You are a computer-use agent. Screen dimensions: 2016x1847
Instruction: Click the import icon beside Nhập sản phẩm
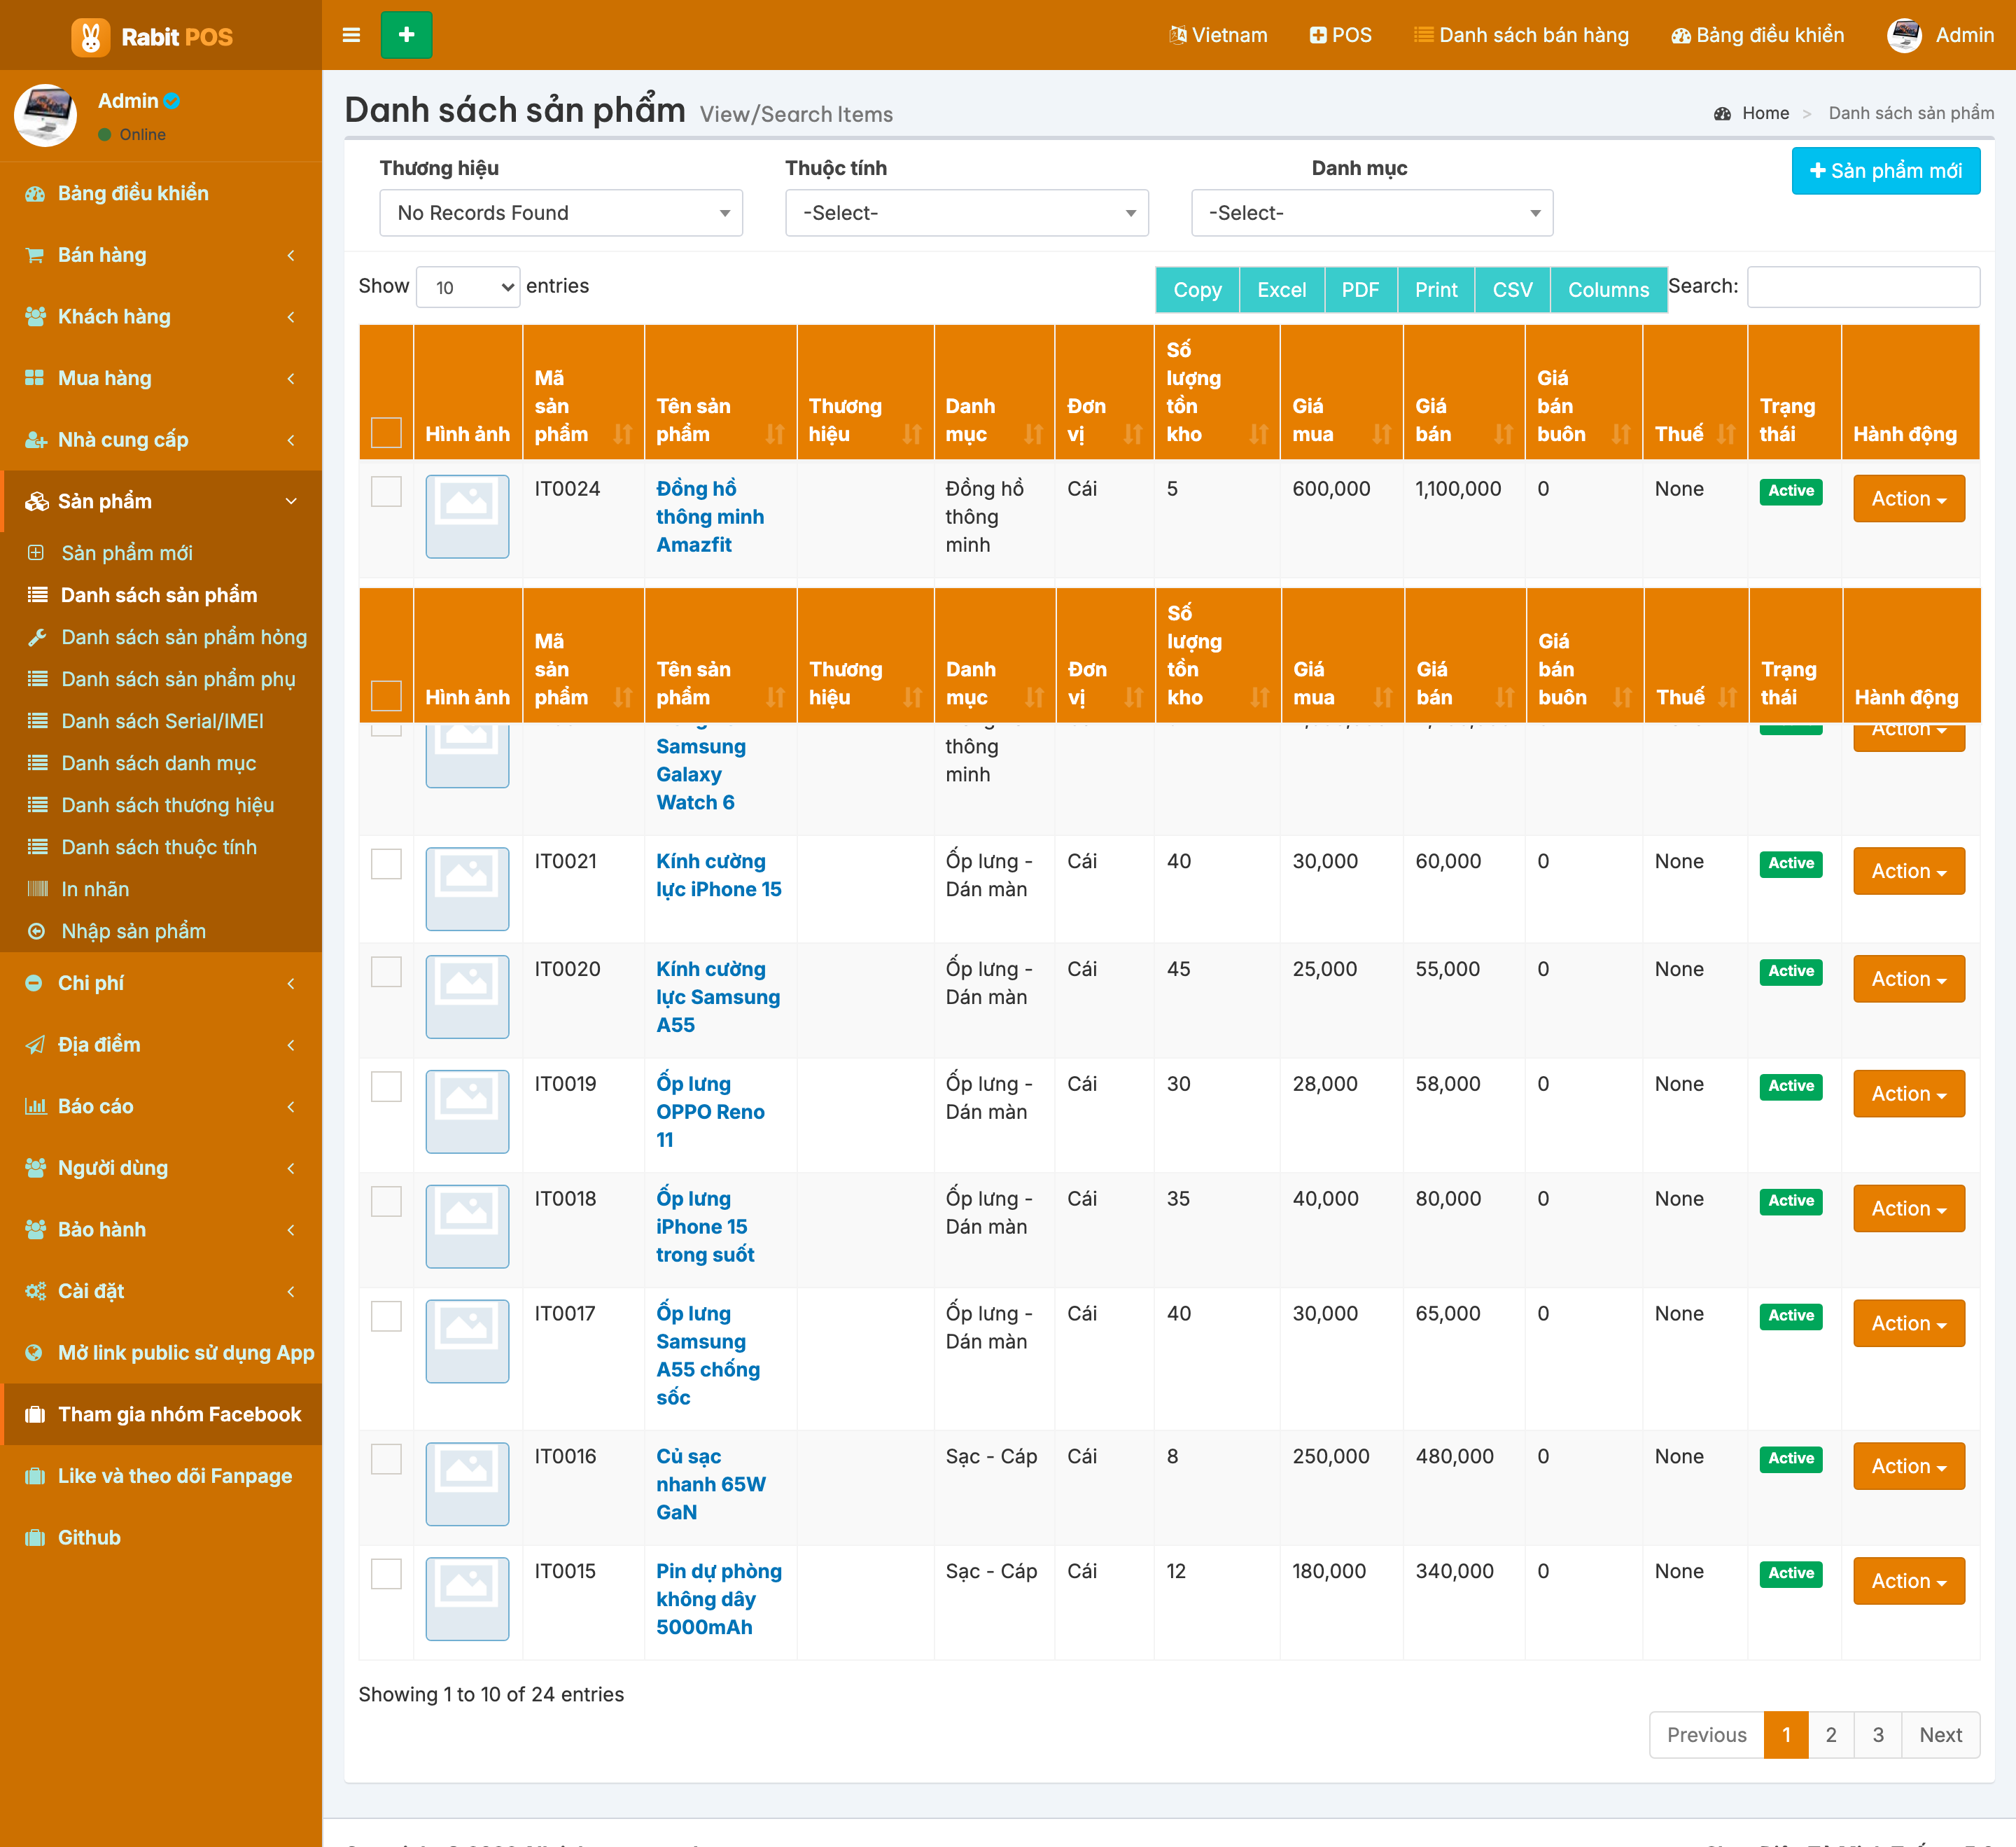coord(36,931)
